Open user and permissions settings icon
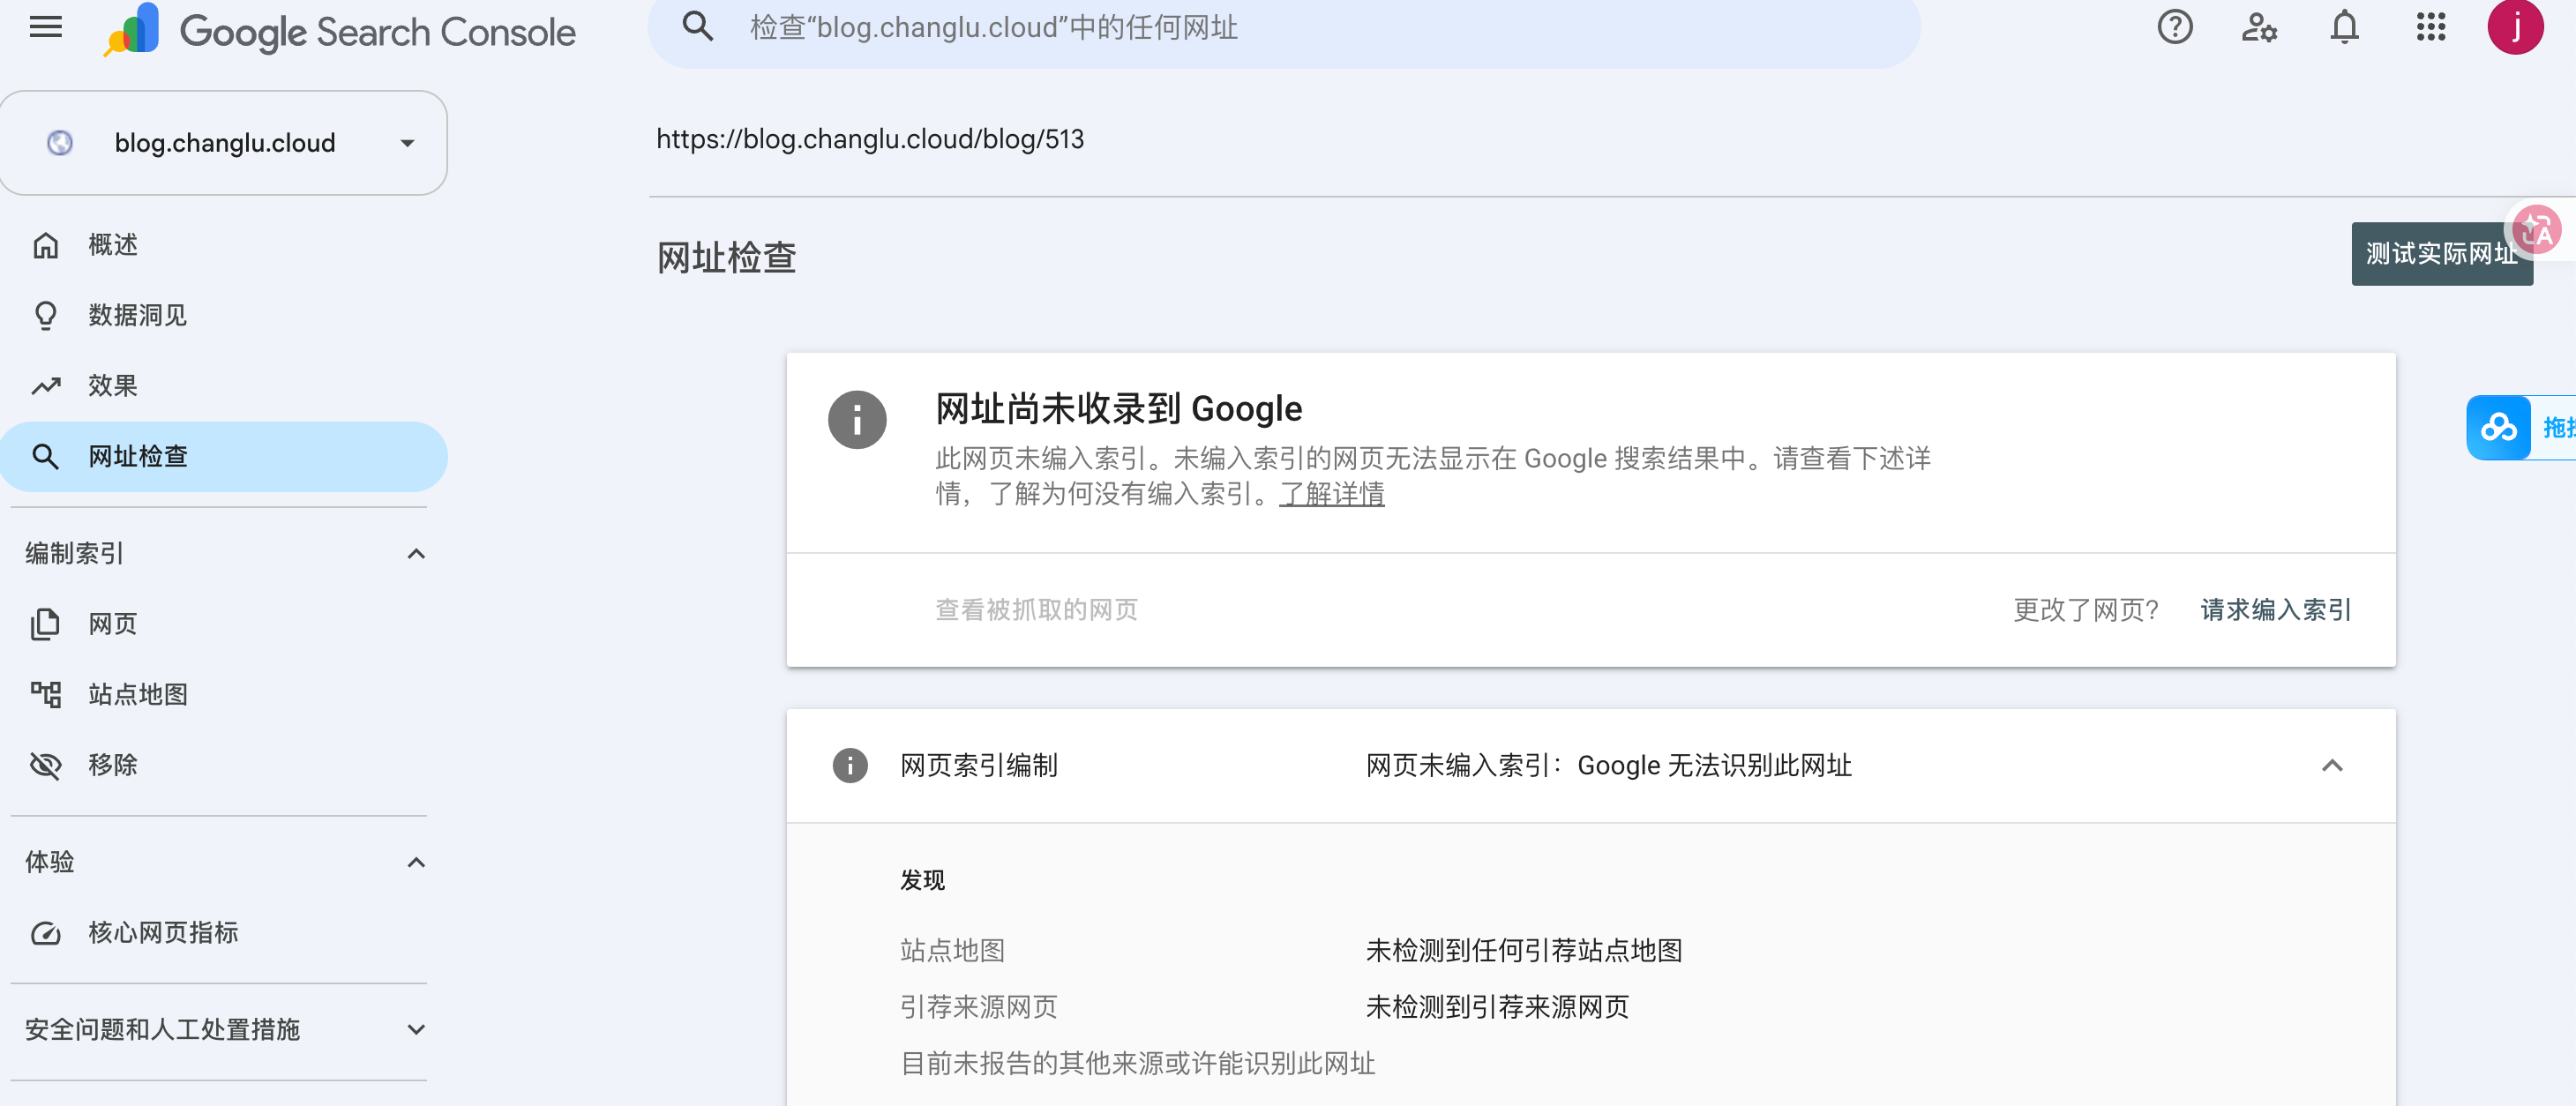Viewport: 2576px width, 1106px height. coord(2259,28)
